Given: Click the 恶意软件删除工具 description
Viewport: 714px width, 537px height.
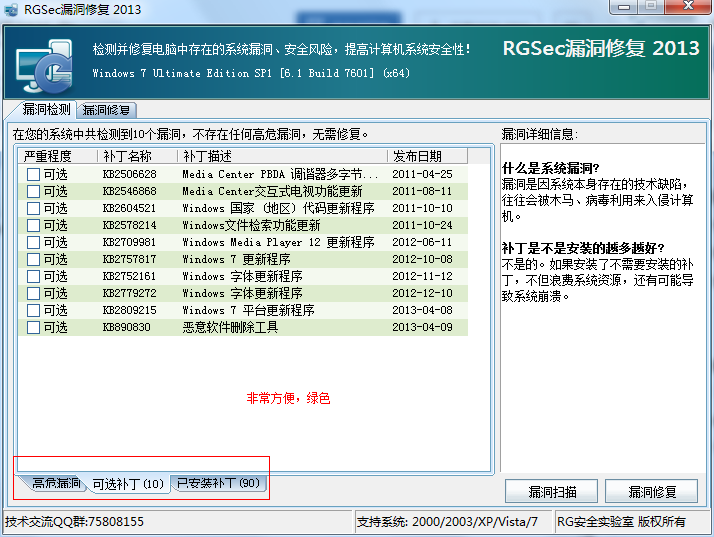Looking at the screenshot, I should [230, 327].
